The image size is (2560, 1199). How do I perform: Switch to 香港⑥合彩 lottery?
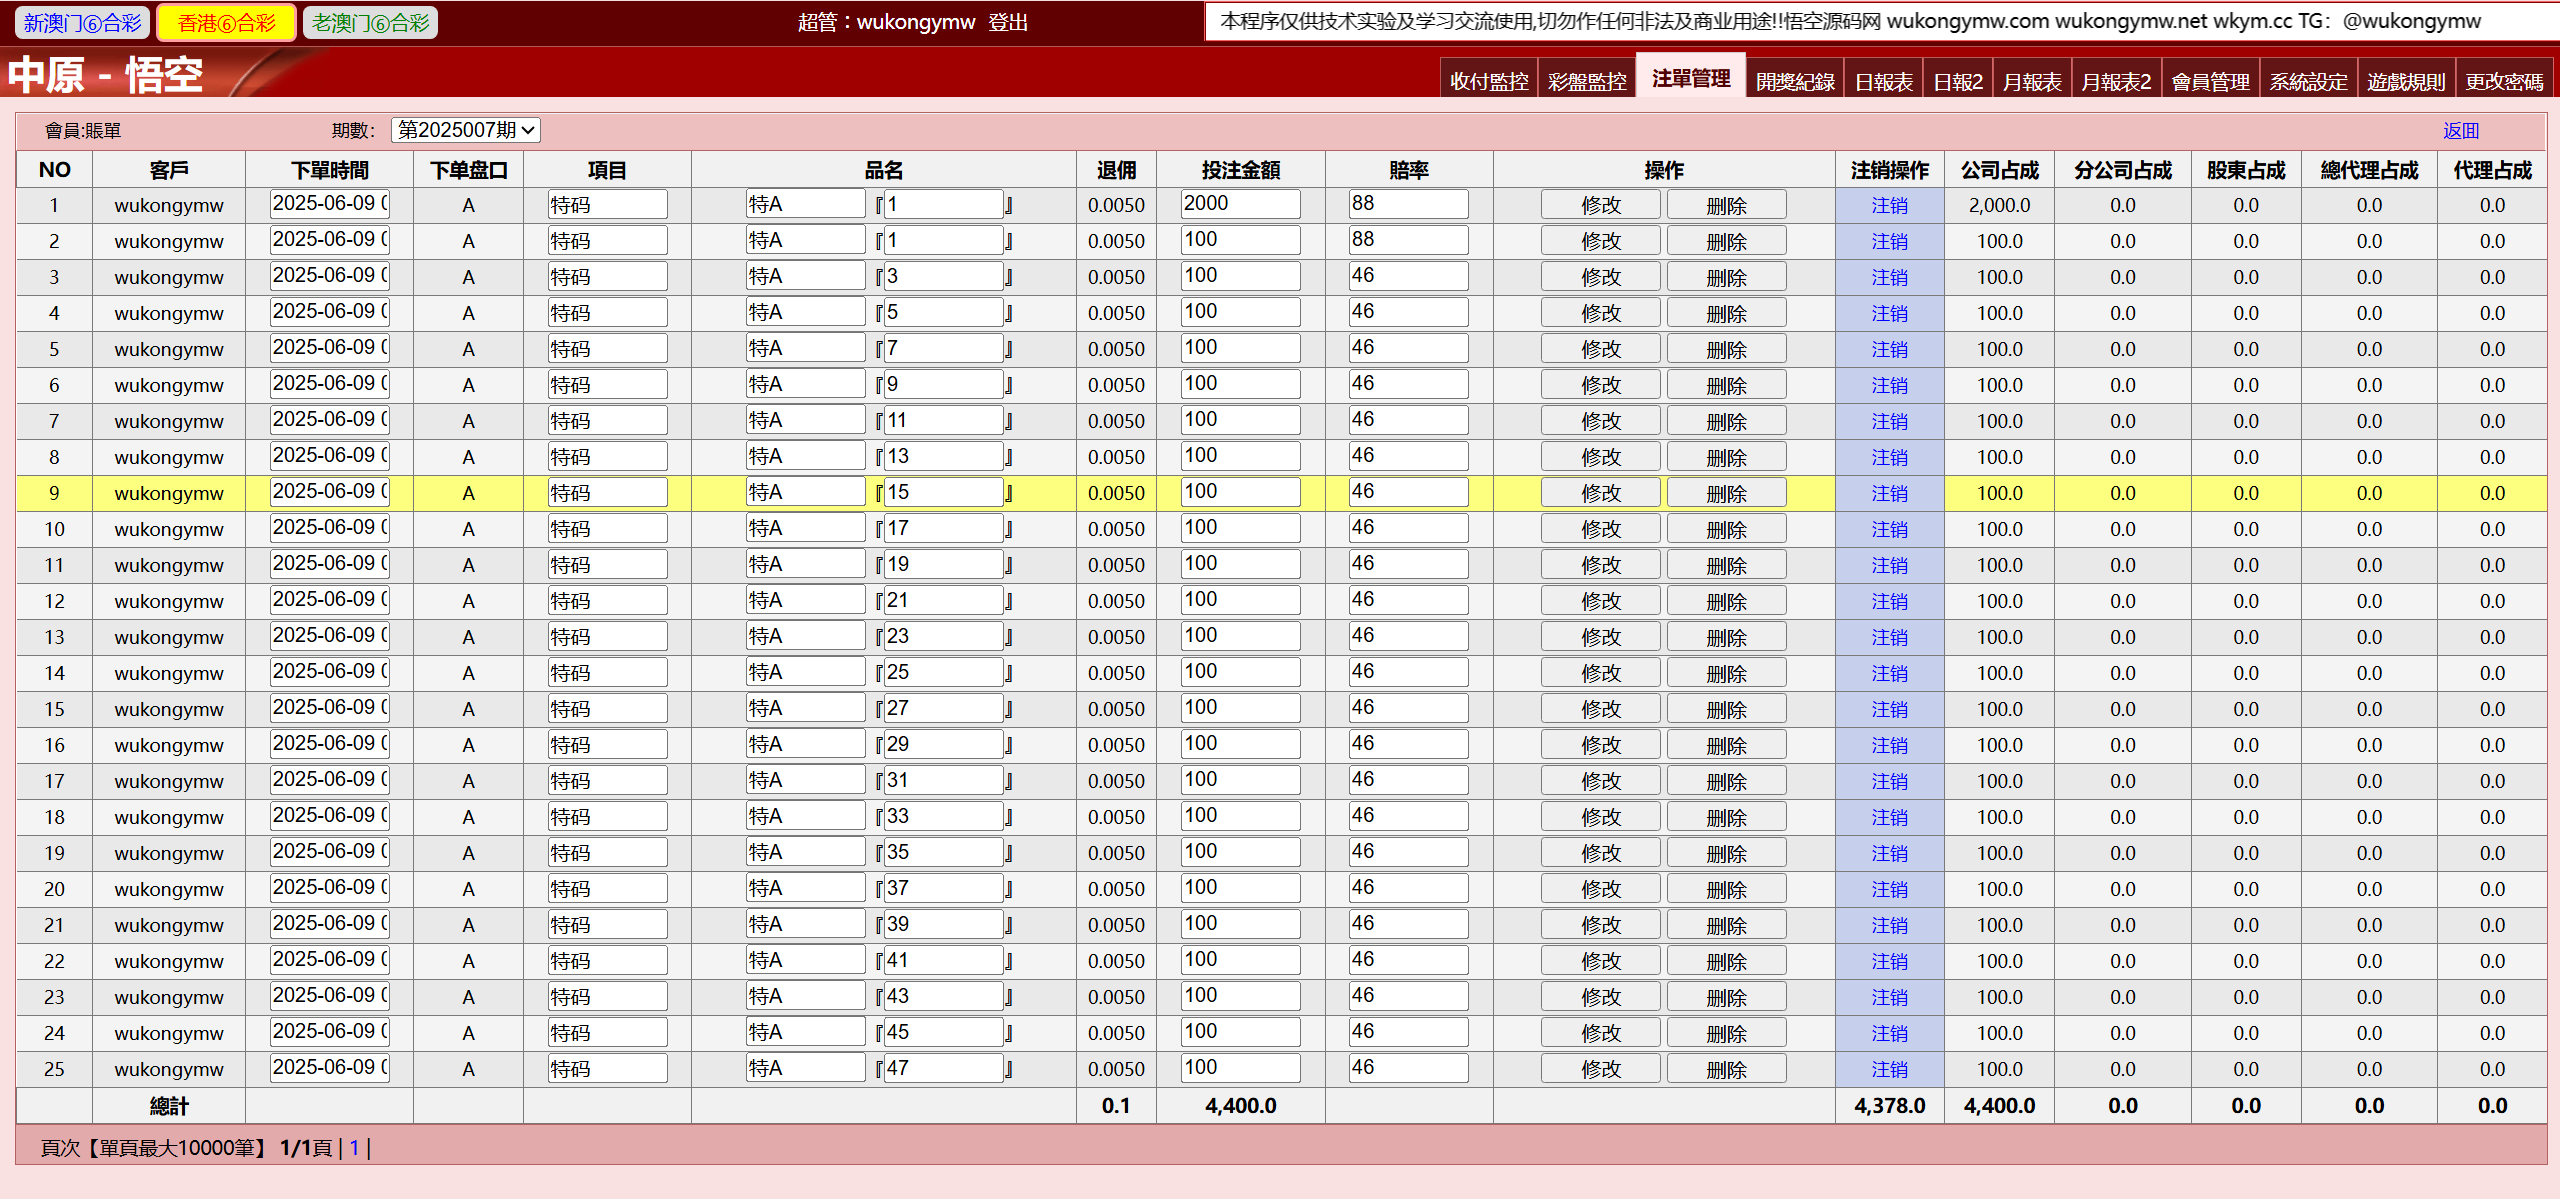click(227, 22)
